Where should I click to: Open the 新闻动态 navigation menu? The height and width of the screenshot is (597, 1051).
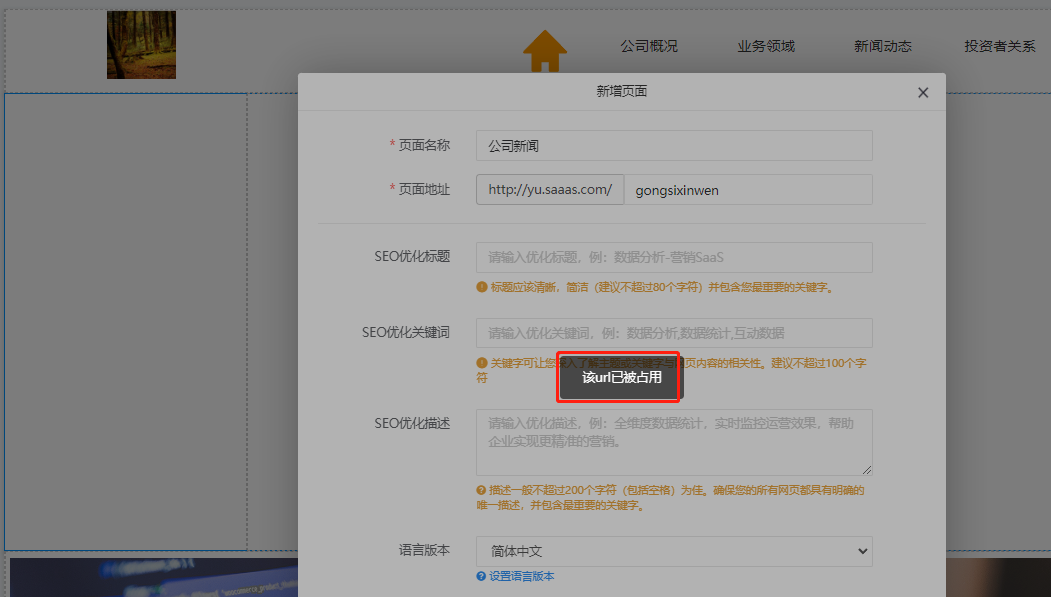click(x=883, y=45)
